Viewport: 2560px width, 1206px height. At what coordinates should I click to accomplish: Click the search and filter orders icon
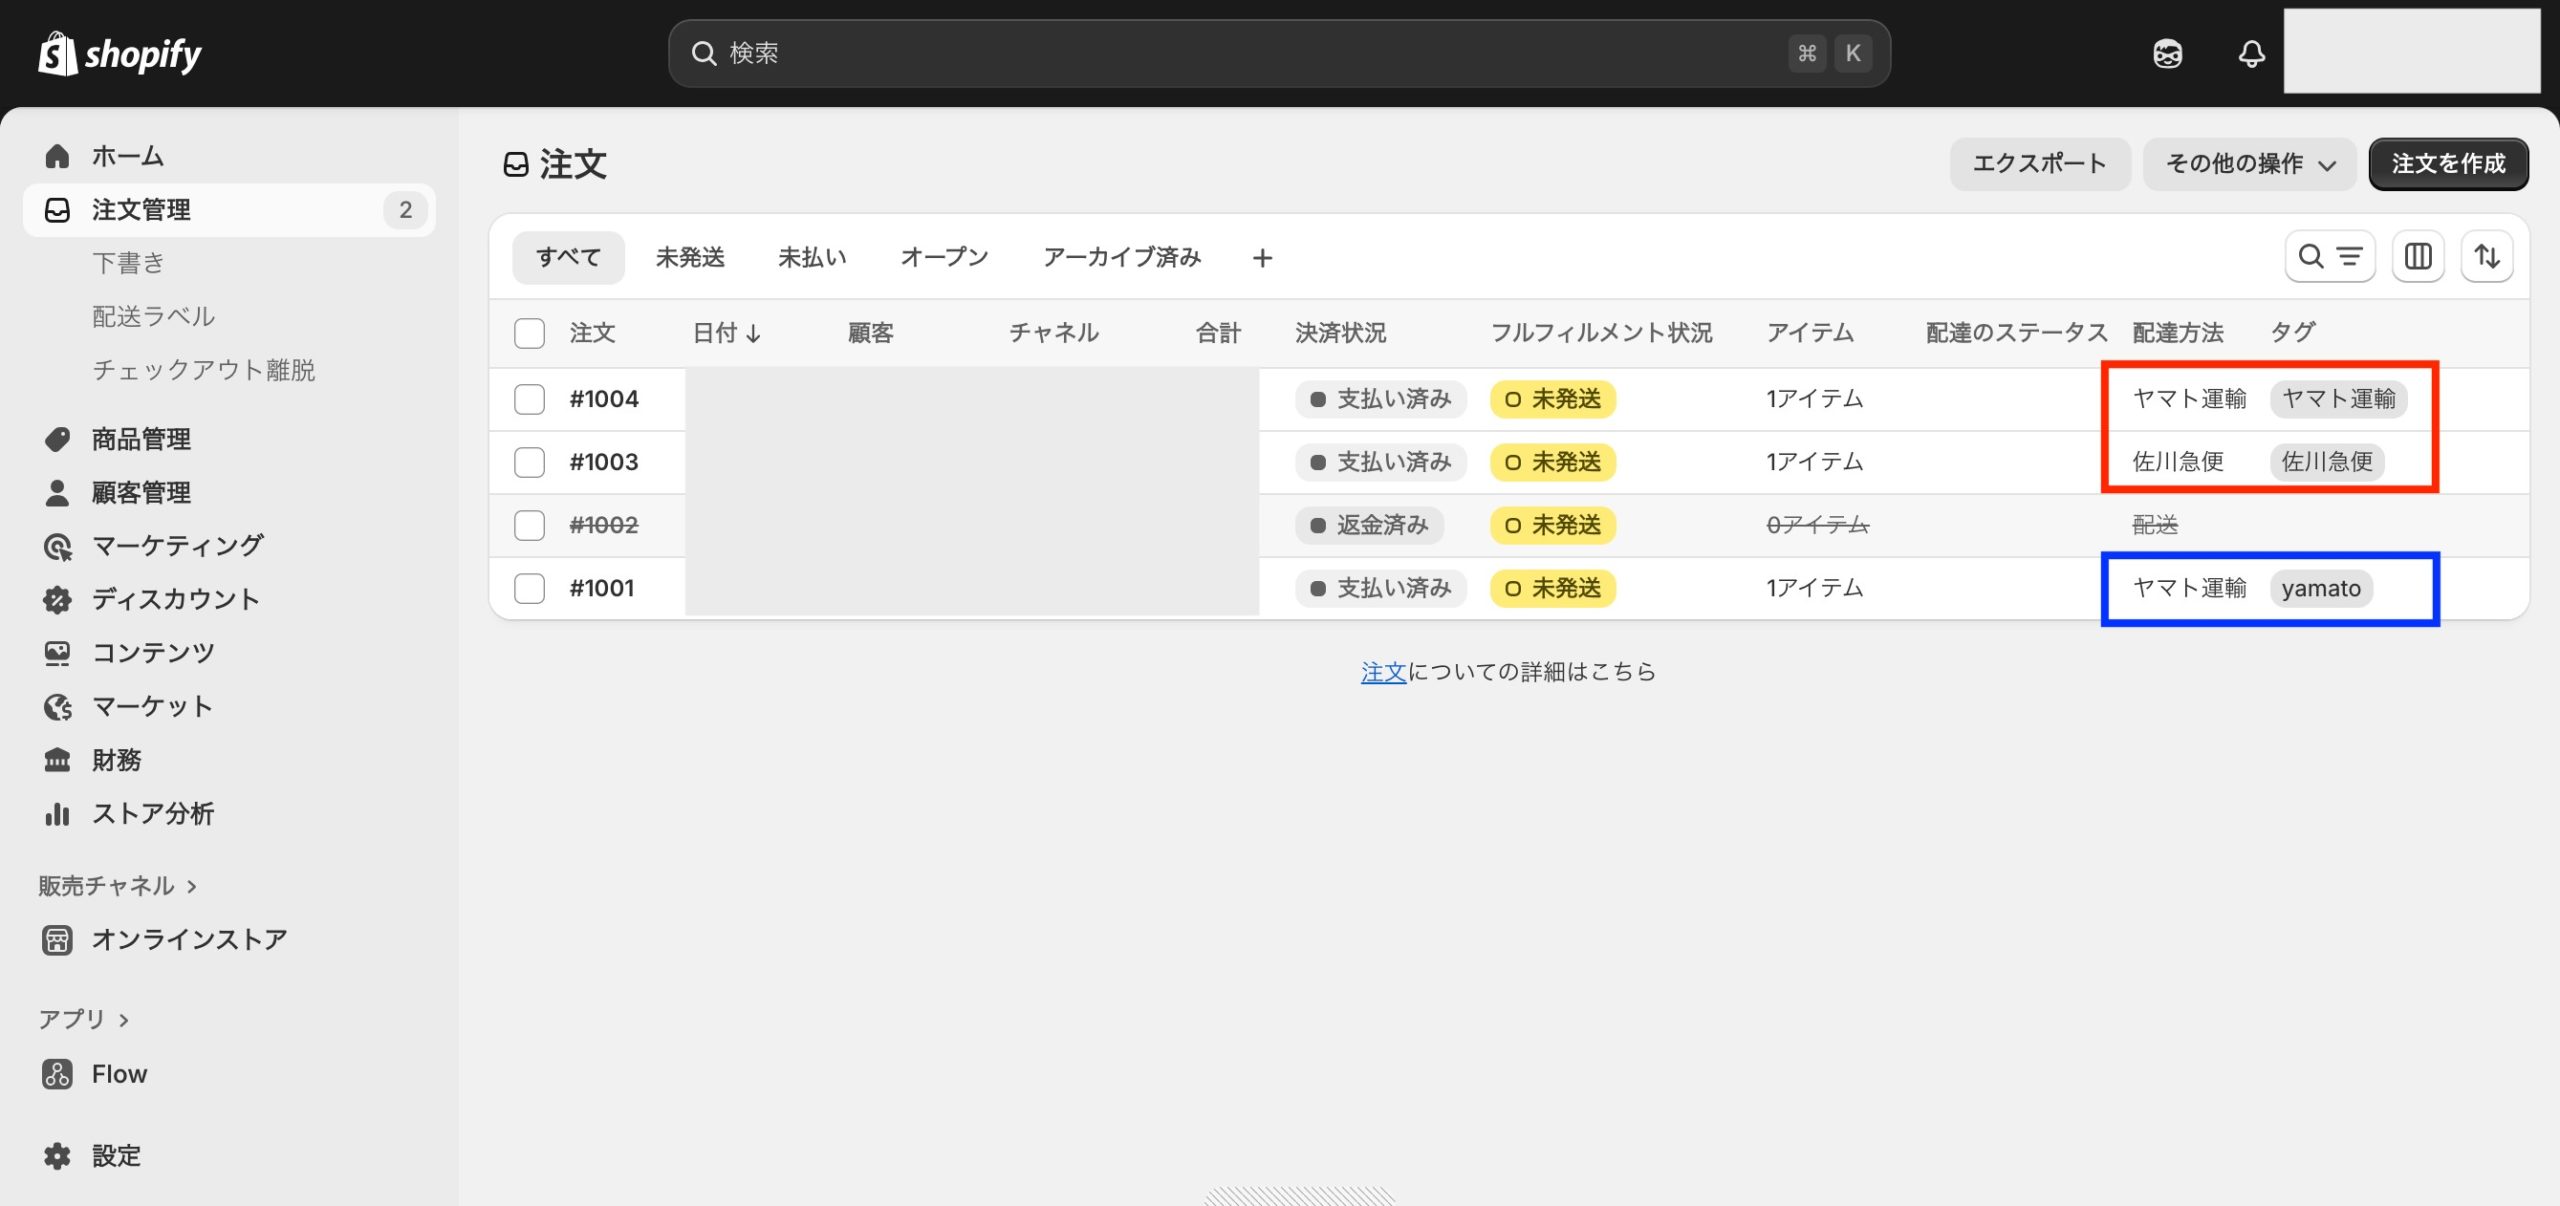coord(2329,257)
